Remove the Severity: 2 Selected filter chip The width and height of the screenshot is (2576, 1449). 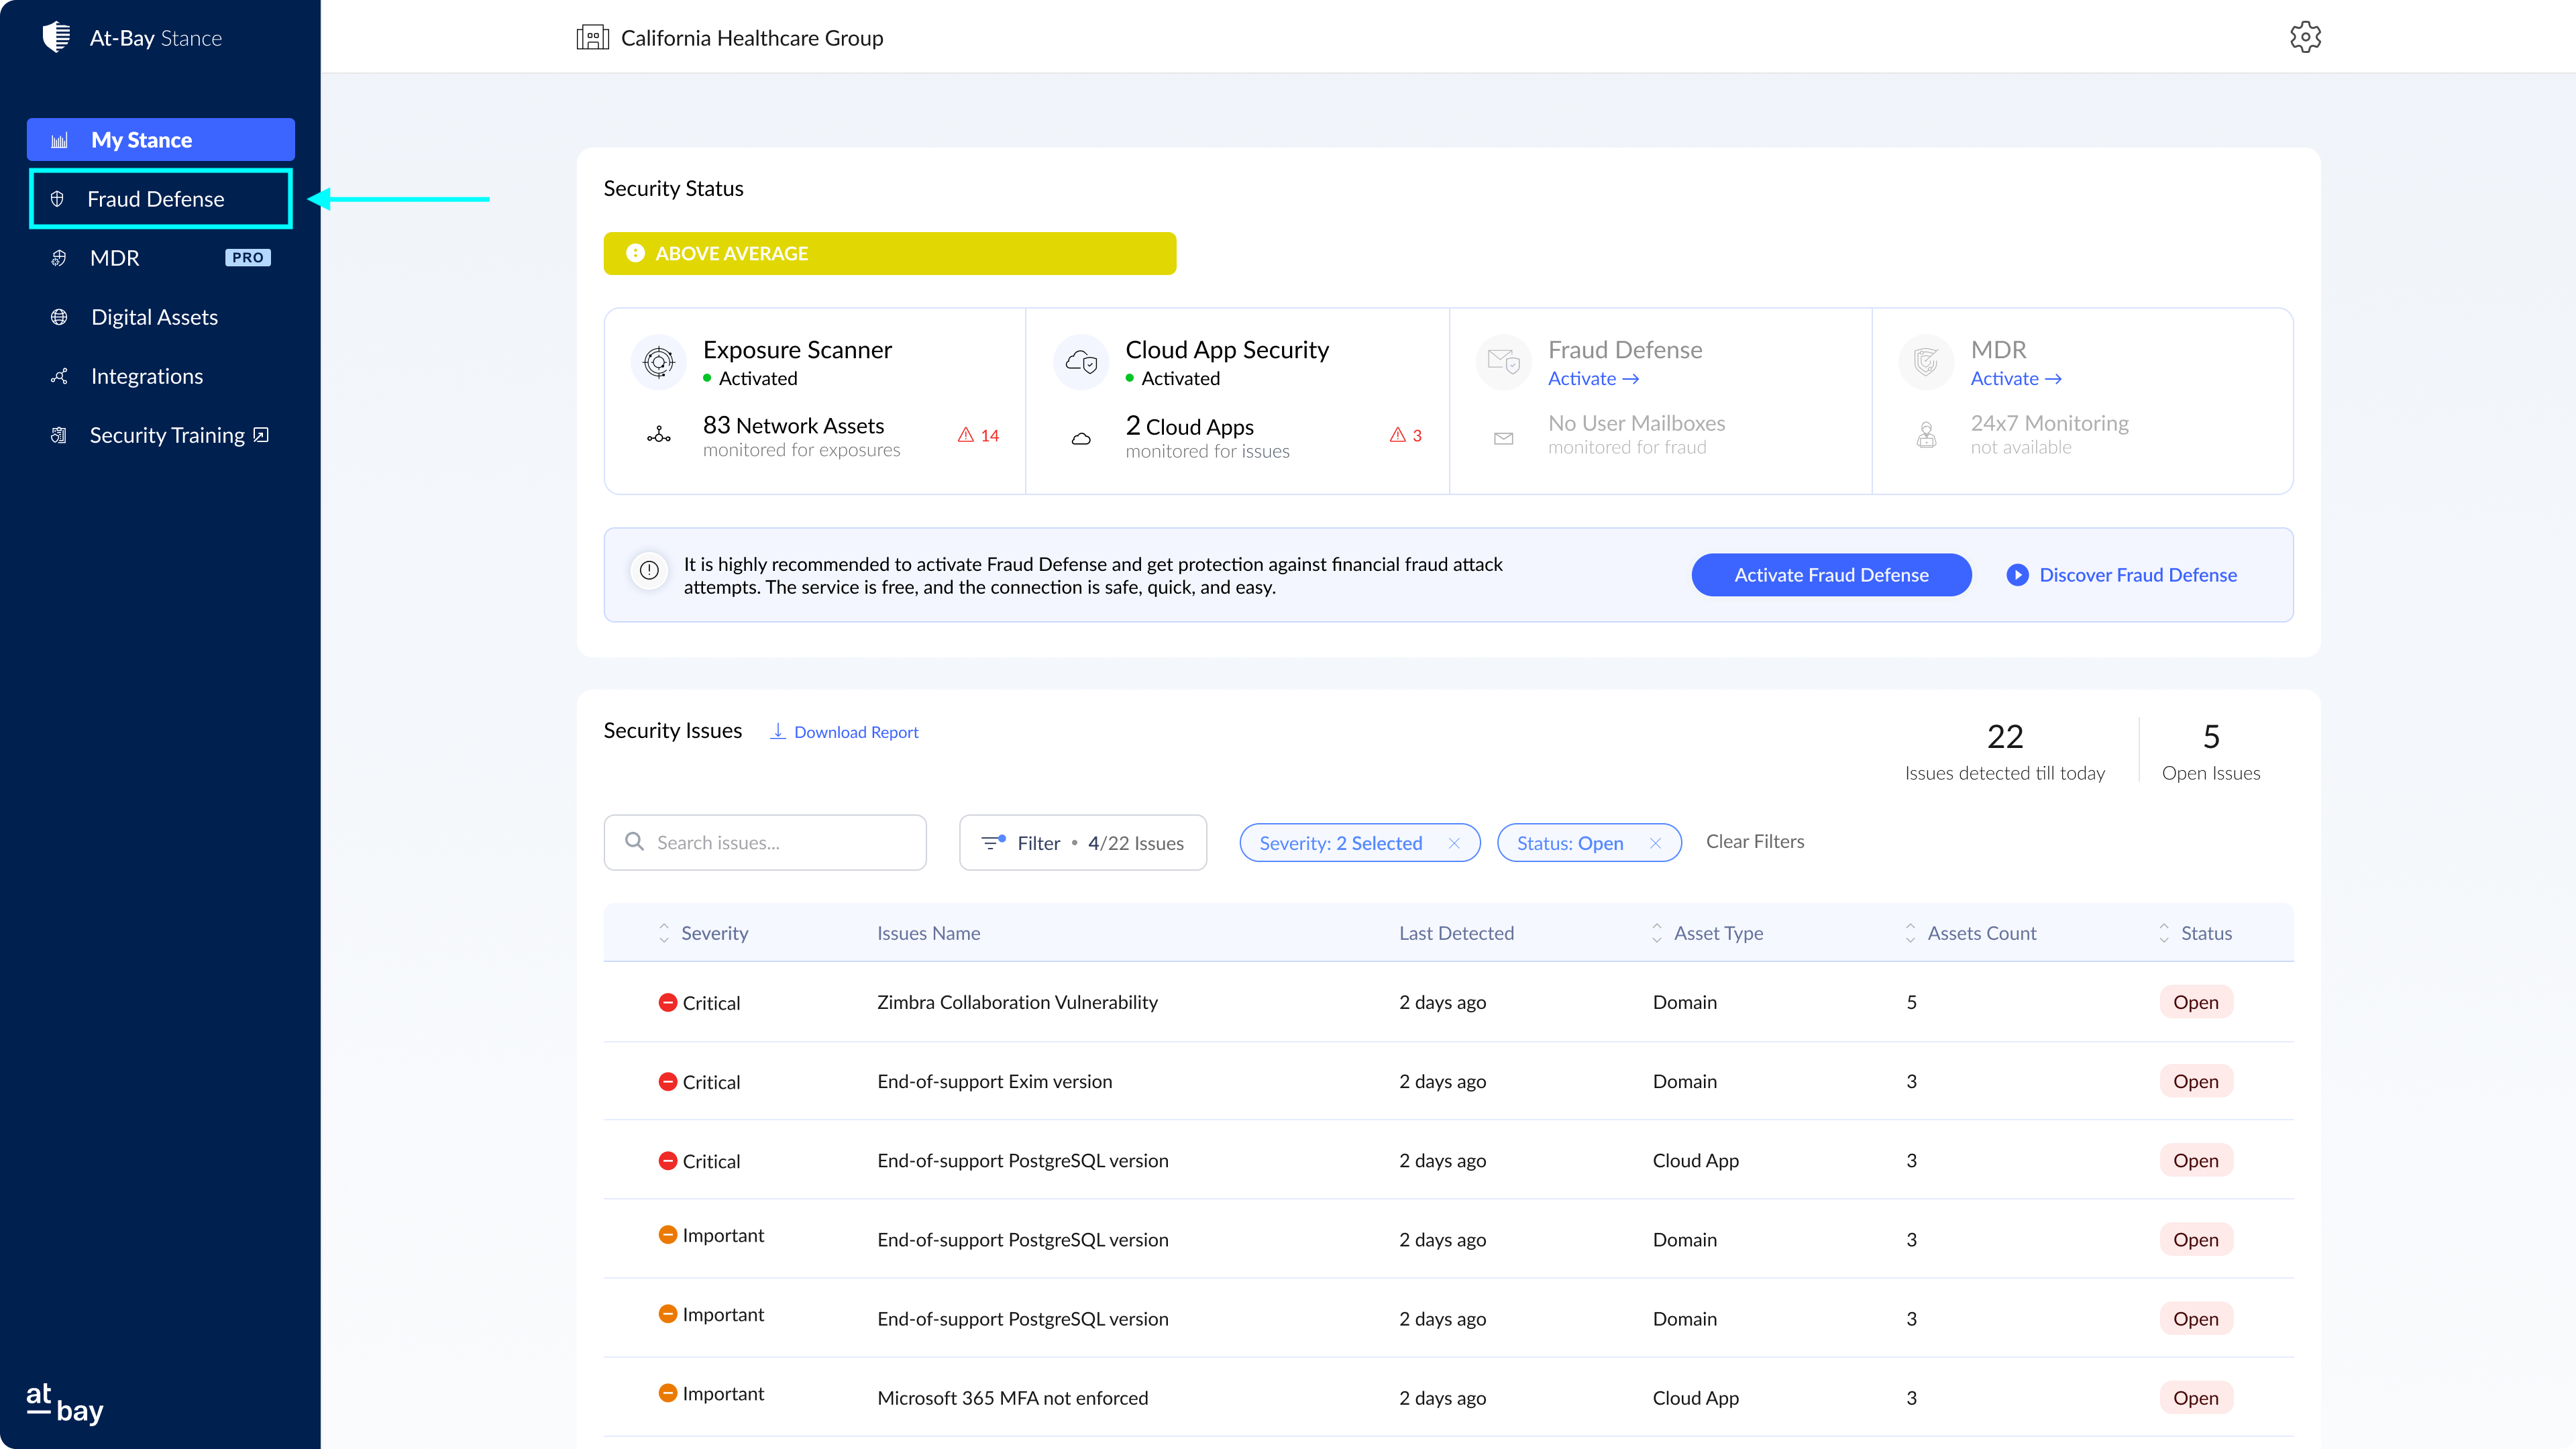[1454, 843]
